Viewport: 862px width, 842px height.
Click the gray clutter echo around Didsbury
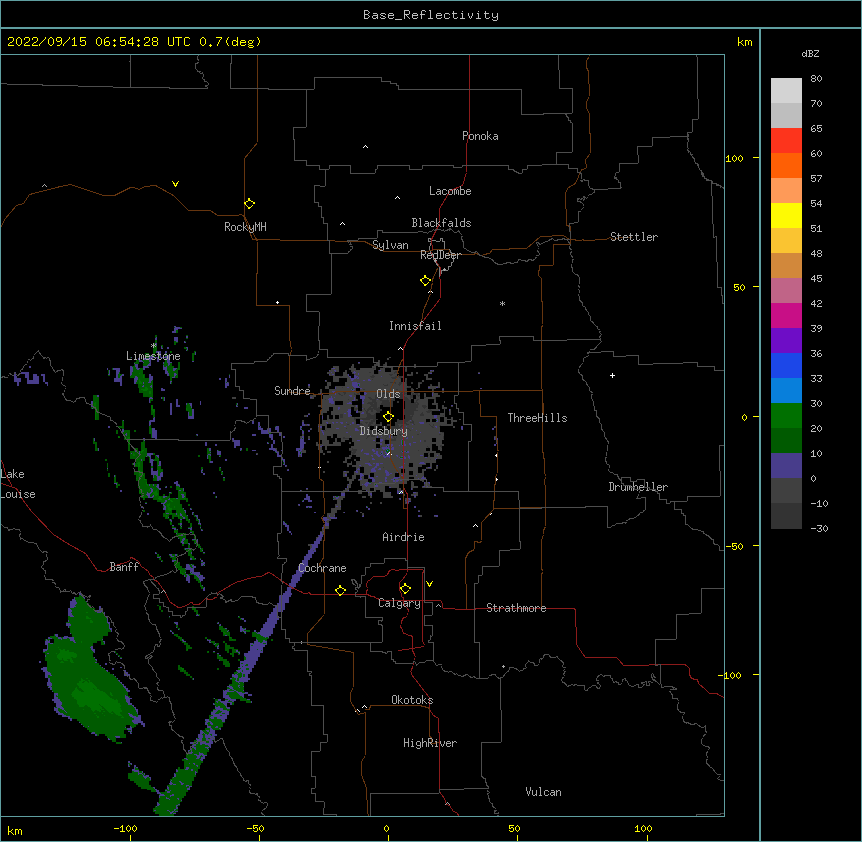pyautogui.click(x=385, y=429)
